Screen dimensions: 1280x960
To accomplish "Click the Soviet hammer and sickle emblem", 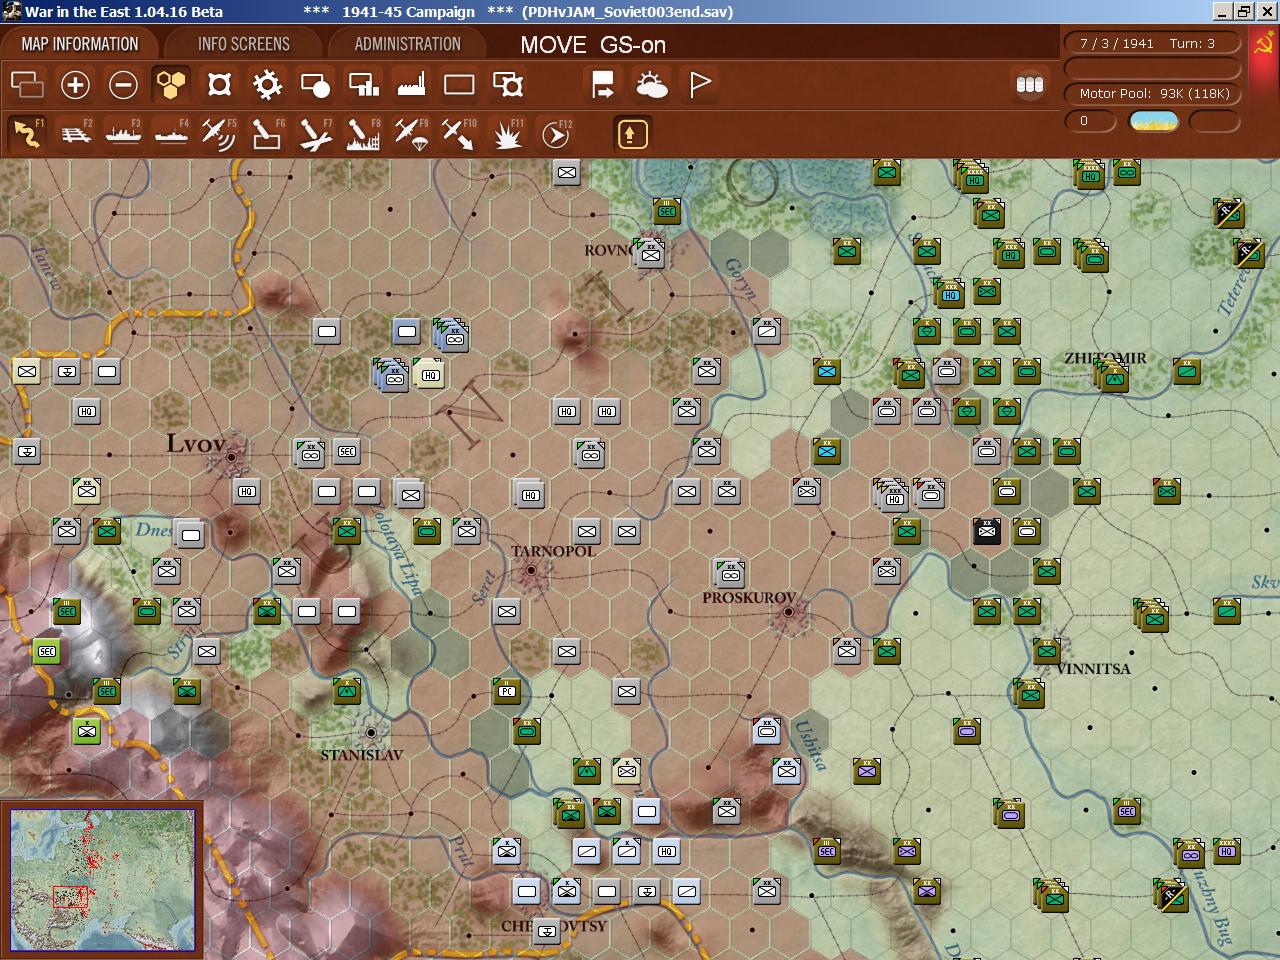I will click(x=1264, y=43).
